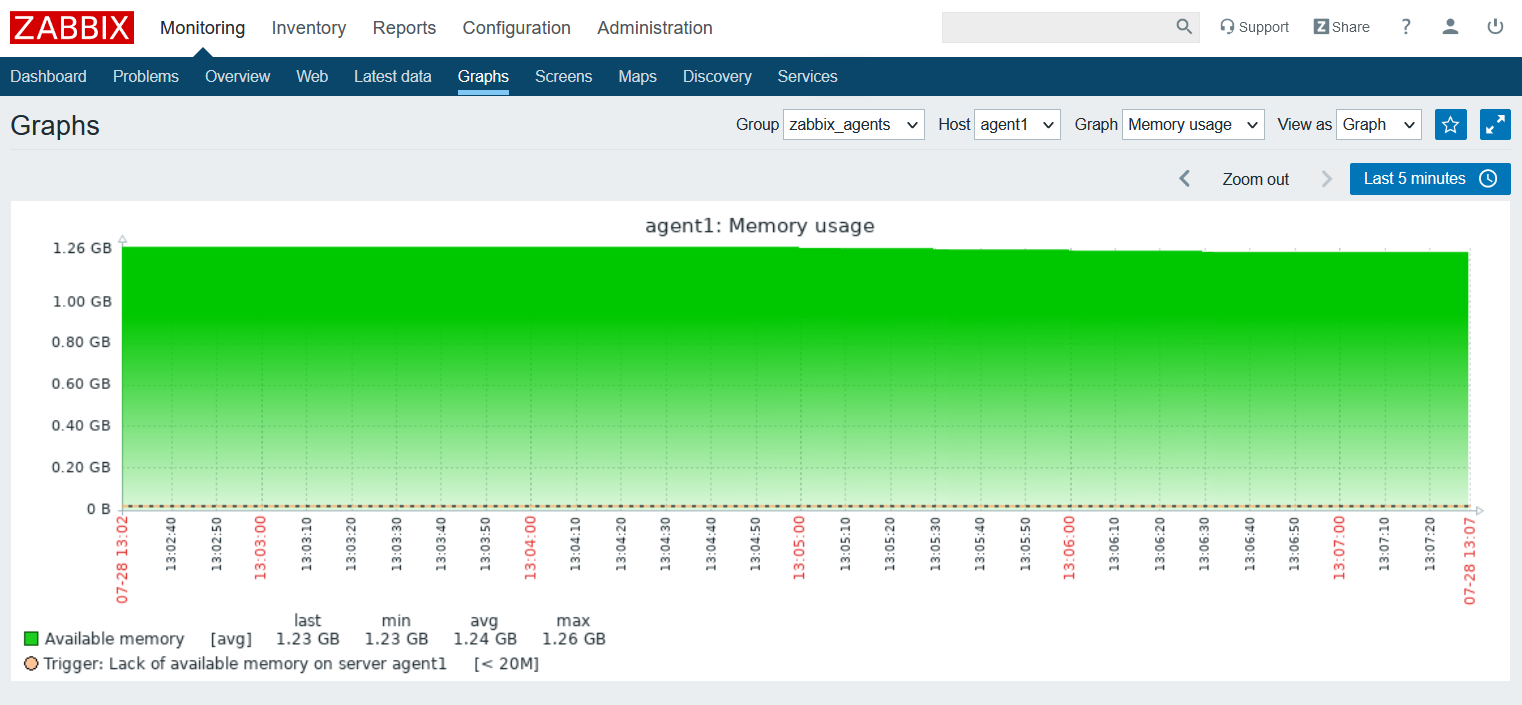This screenshot has width=1522, height=705.
Task: Open the View as dropdown
Action: (x=1379, y=124)
